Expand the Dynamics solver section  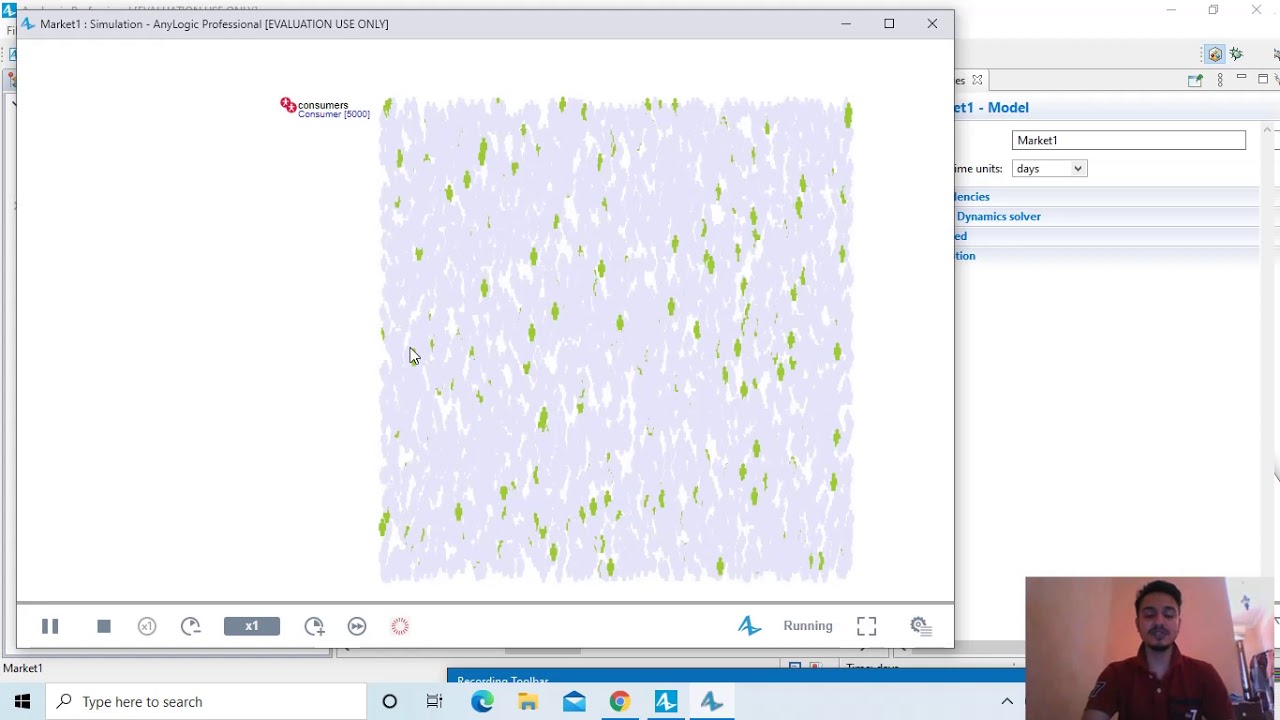point(998,216)
